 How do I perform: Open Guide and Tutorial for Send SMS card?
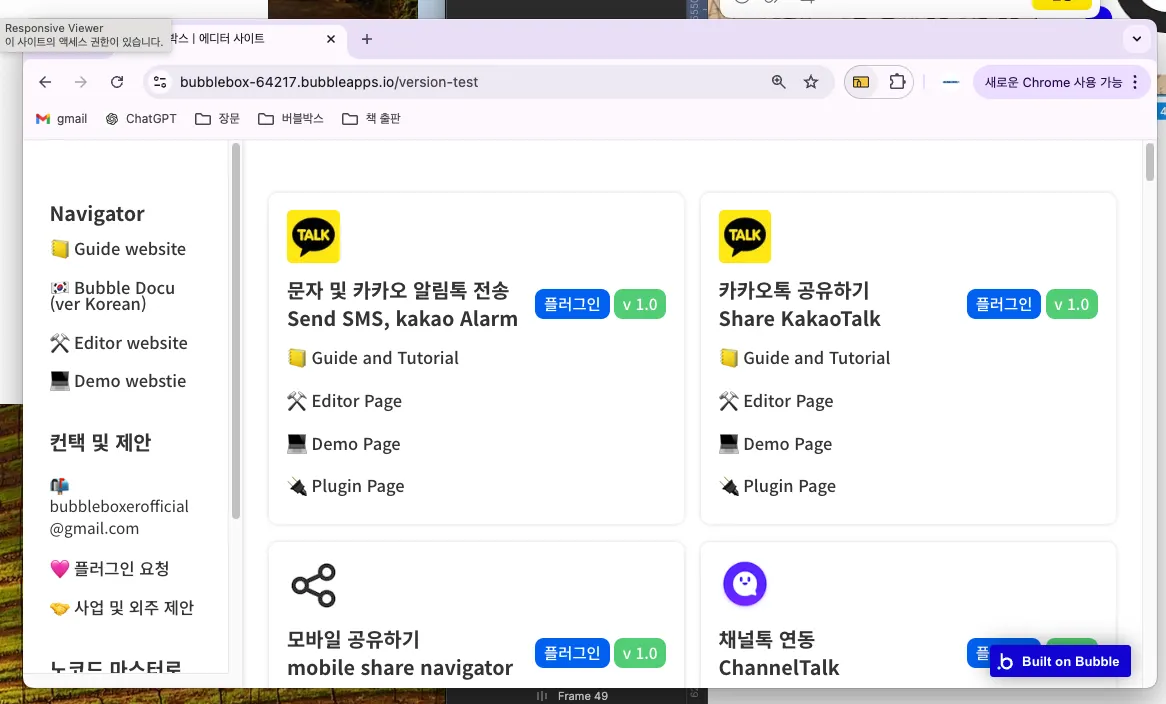click(x=373, y=358)
